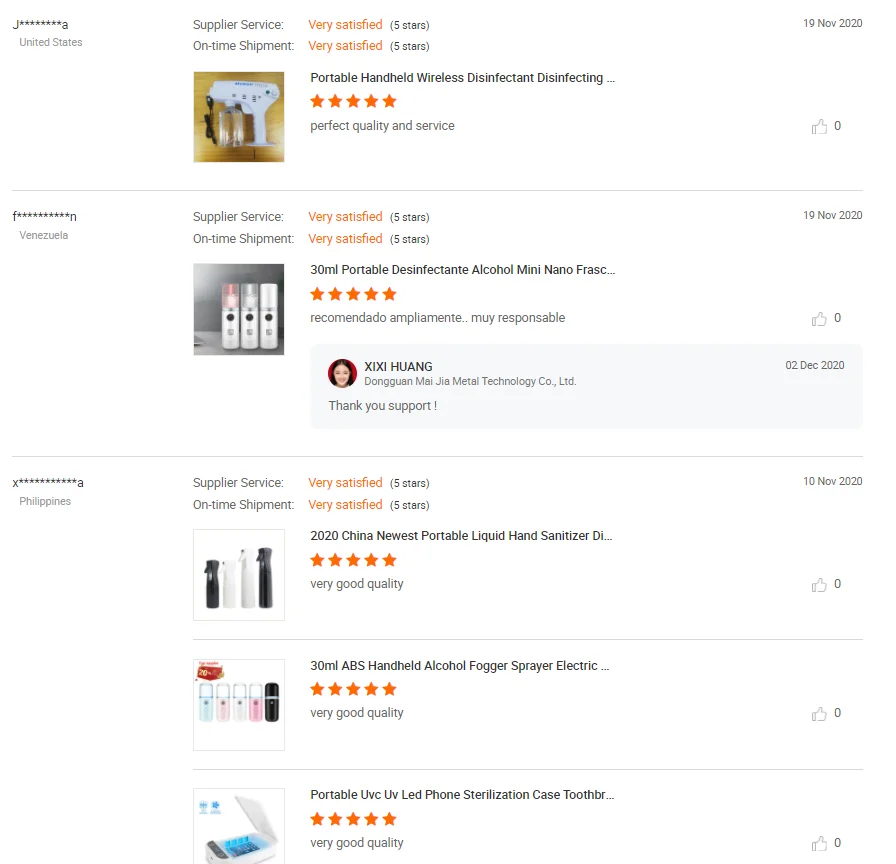Open the colorful fogger sprayers thumbnail
This screenshot has width=896, height=864.
[238, 704]
